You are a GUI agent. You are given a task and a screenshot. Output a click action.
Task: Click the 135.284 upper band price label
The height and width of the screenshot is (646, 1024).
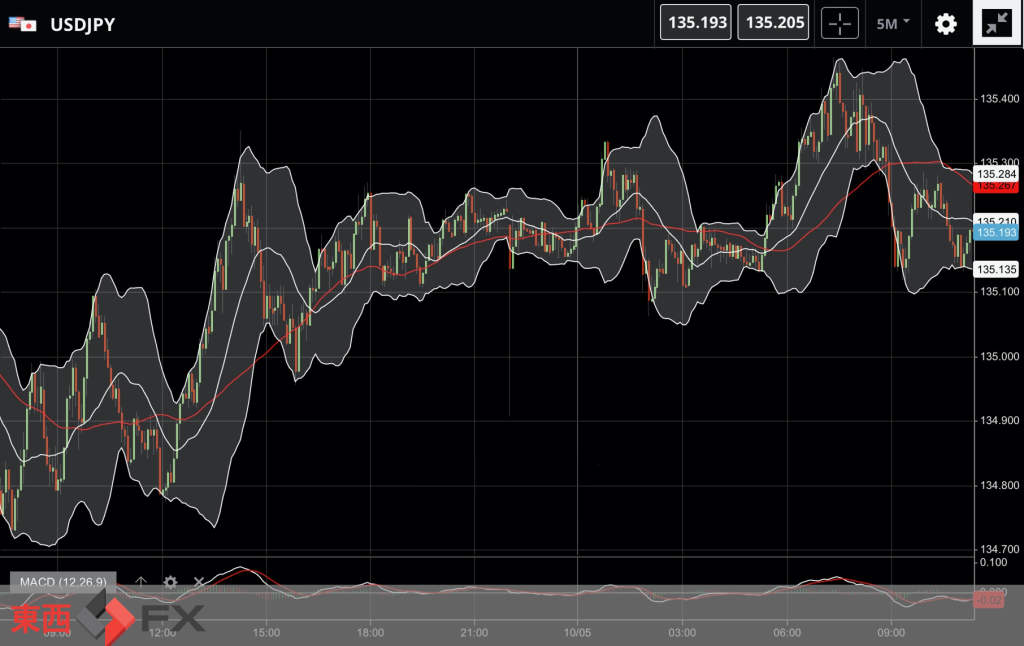click(x=996, y=174)
